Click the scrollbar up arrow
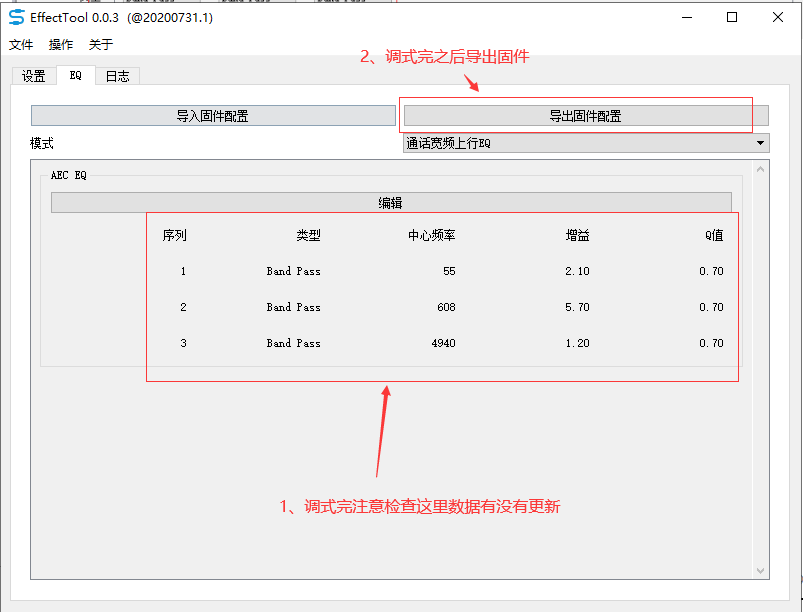The width and height of the screenshot is (803, 612). [760, 169]
